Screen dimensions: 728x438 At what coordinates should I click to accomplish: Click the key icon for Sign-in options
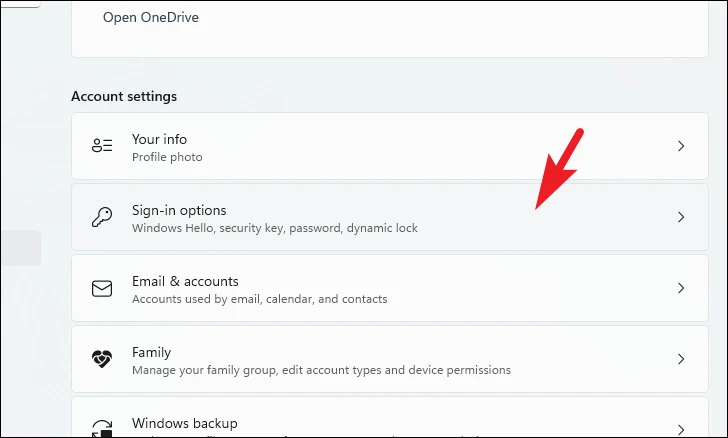tap(102, 217)
